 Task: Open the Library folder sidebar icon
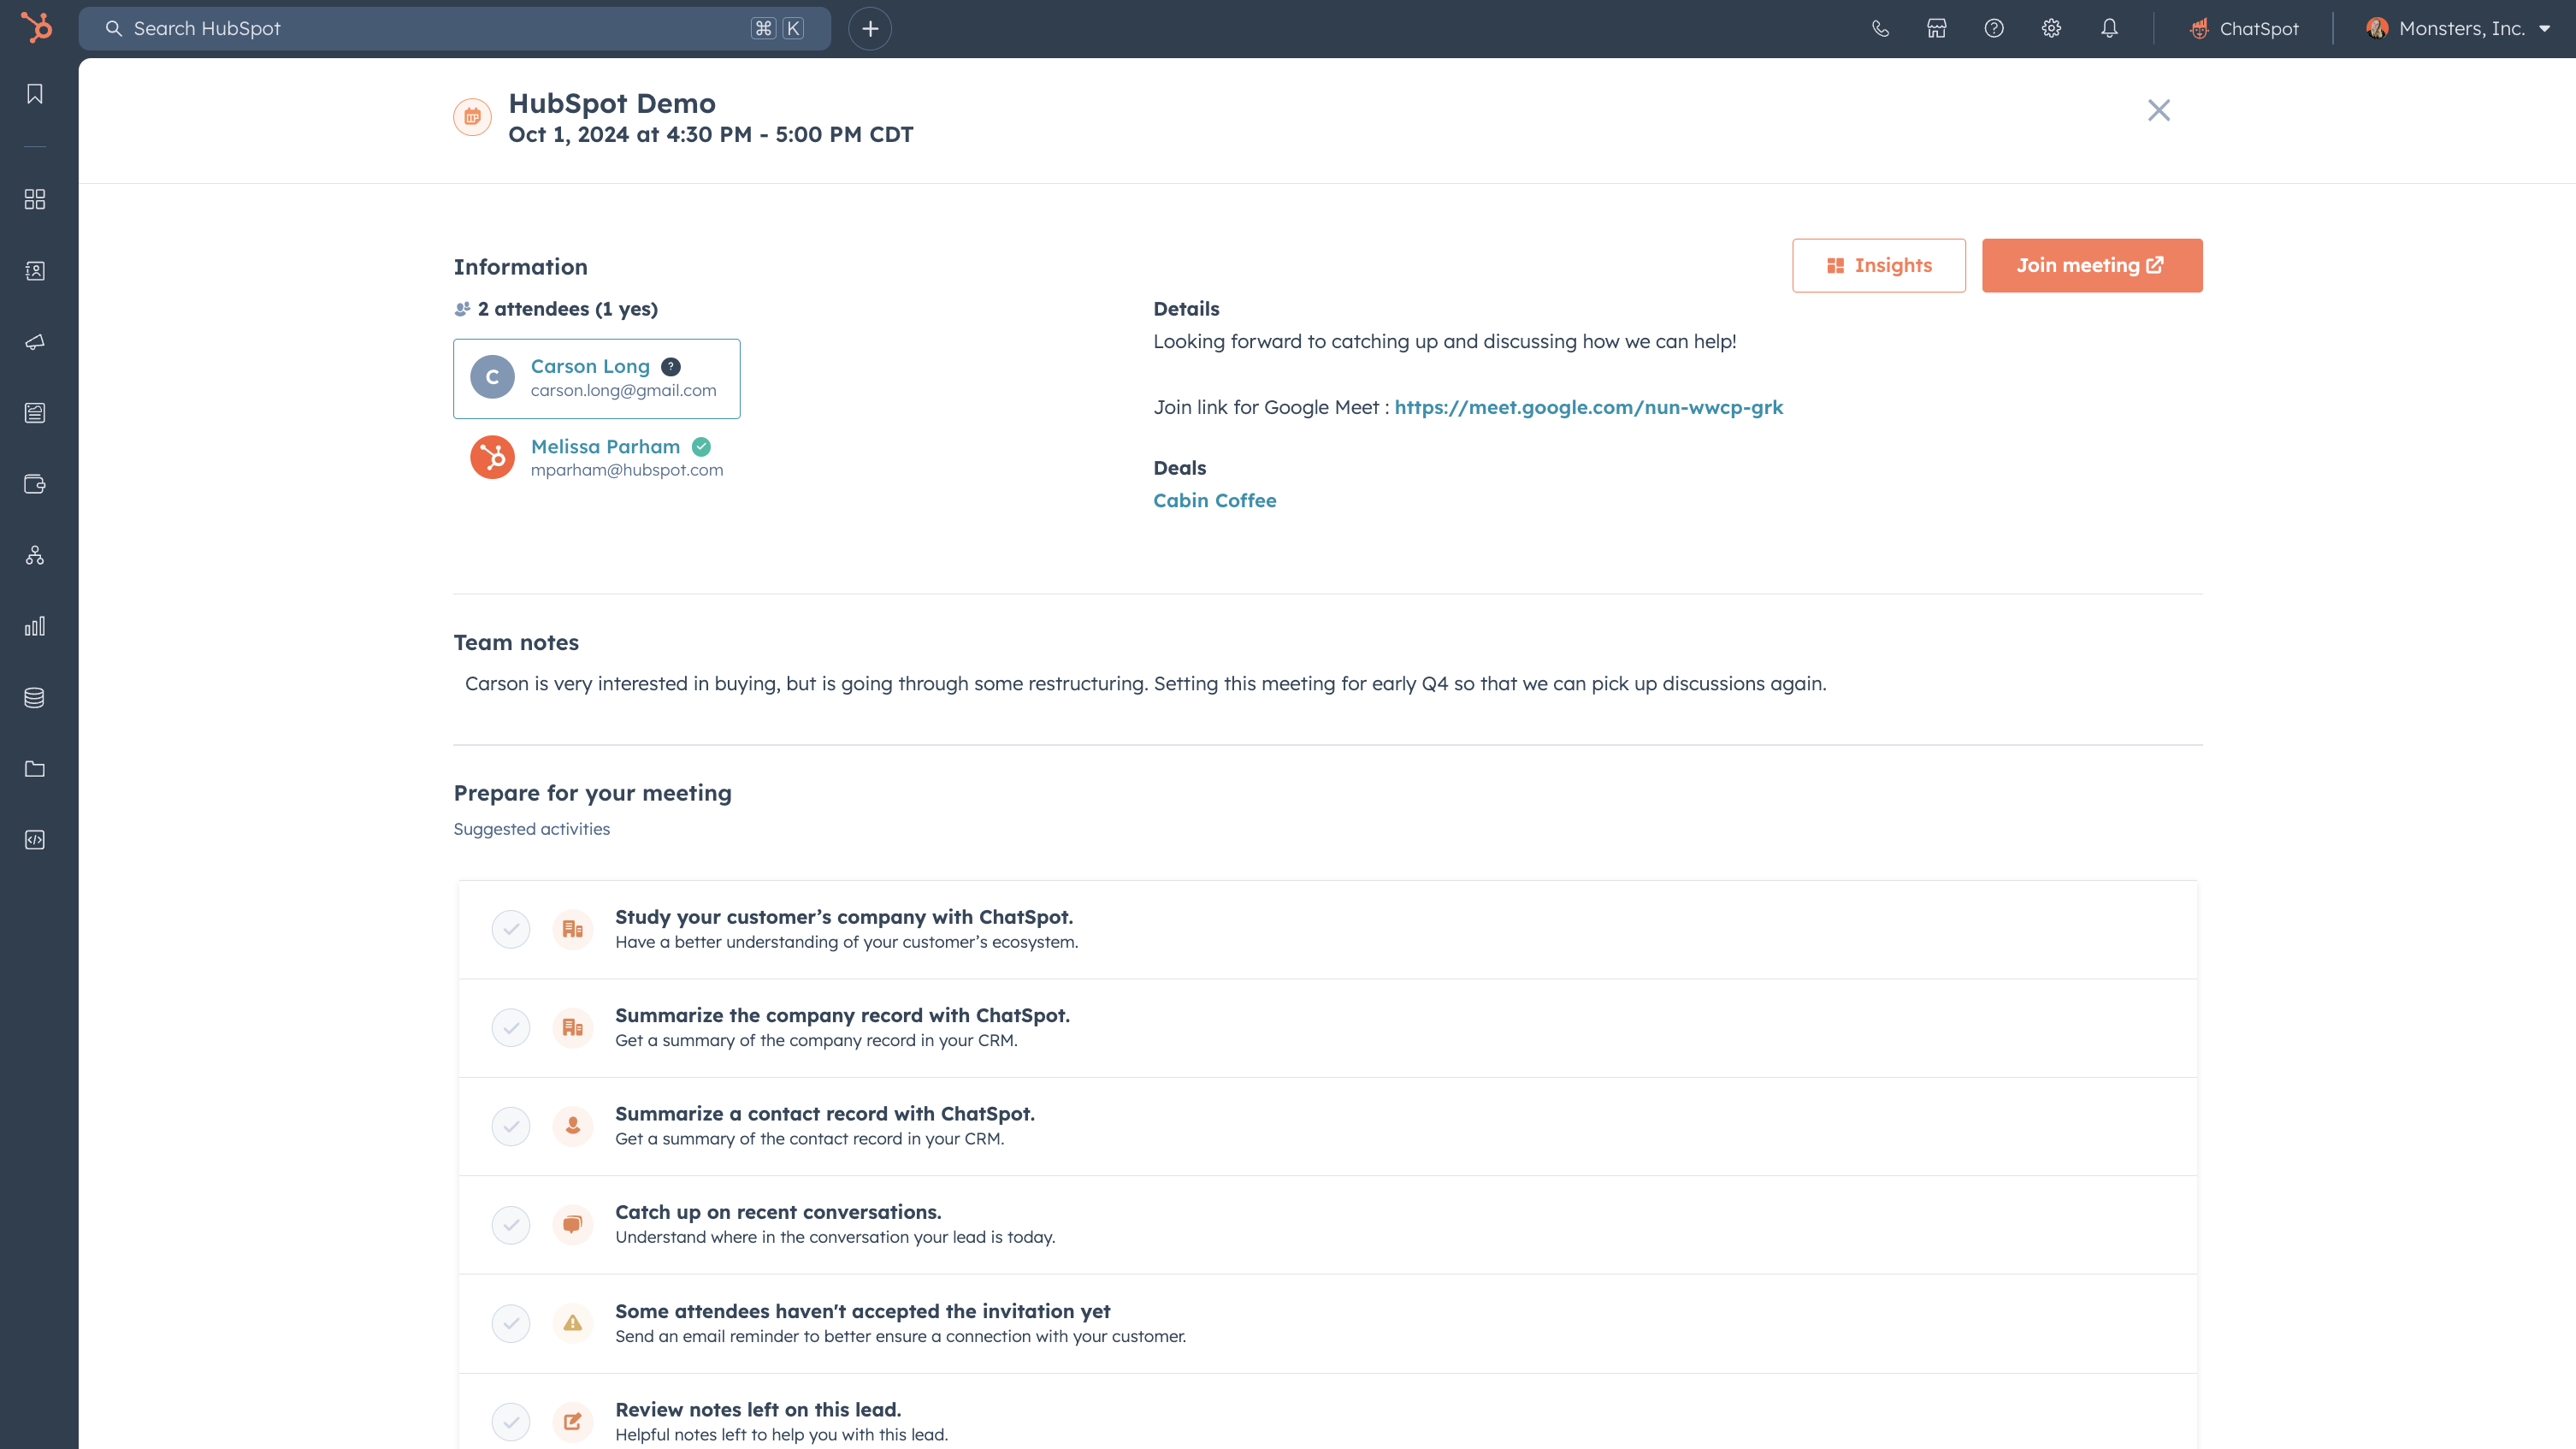coord(35,769)
